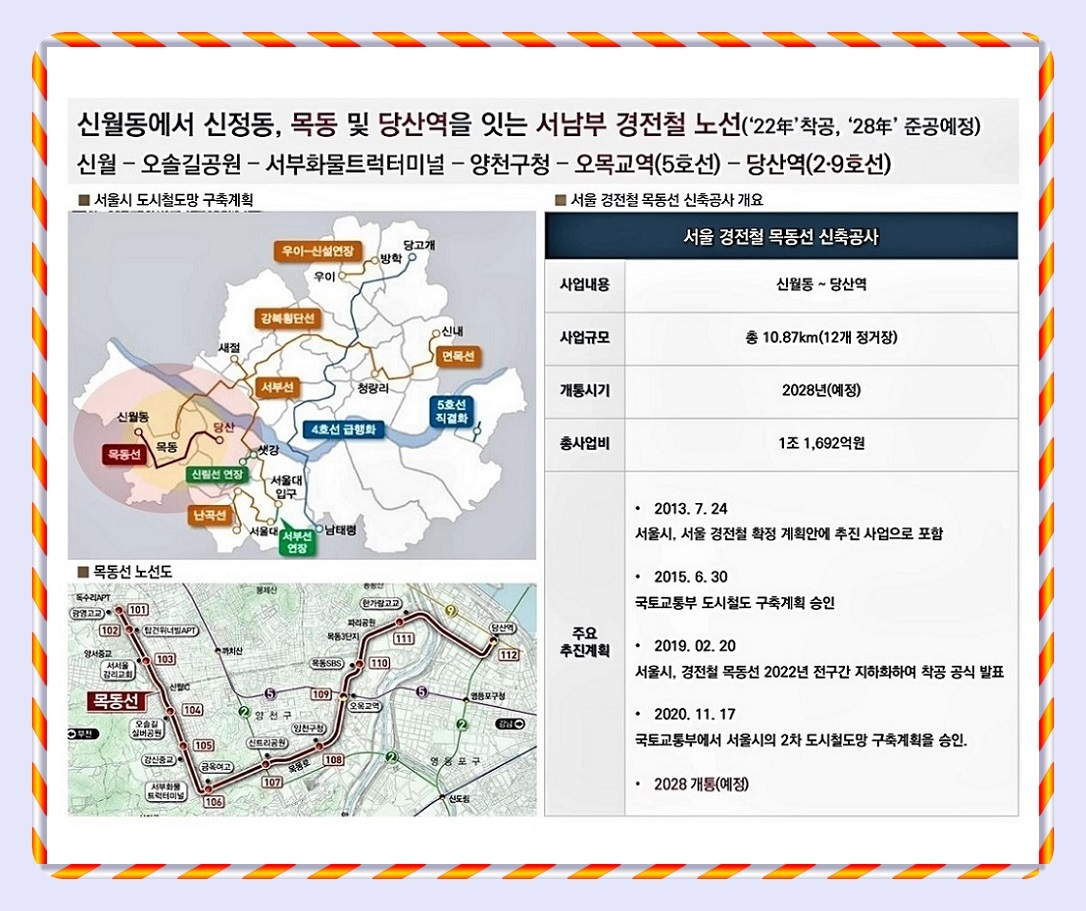Screen dimensions: 1086x911
Task: Click the 서부선 orange label near 새절
Action: click(278, 387)
